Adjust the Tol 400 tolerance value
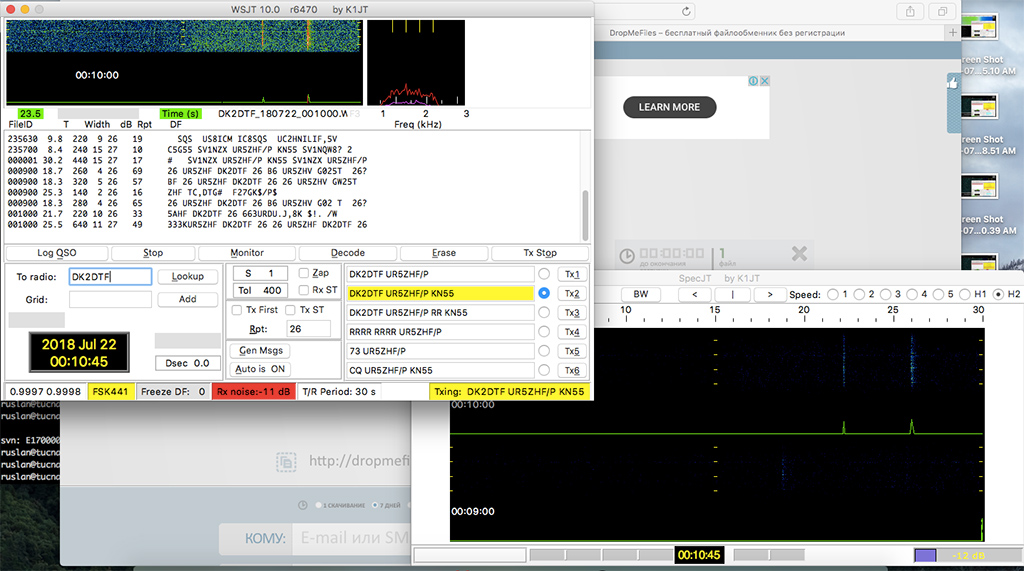The width and height of the screenshot is (1024, 571). 260,290
